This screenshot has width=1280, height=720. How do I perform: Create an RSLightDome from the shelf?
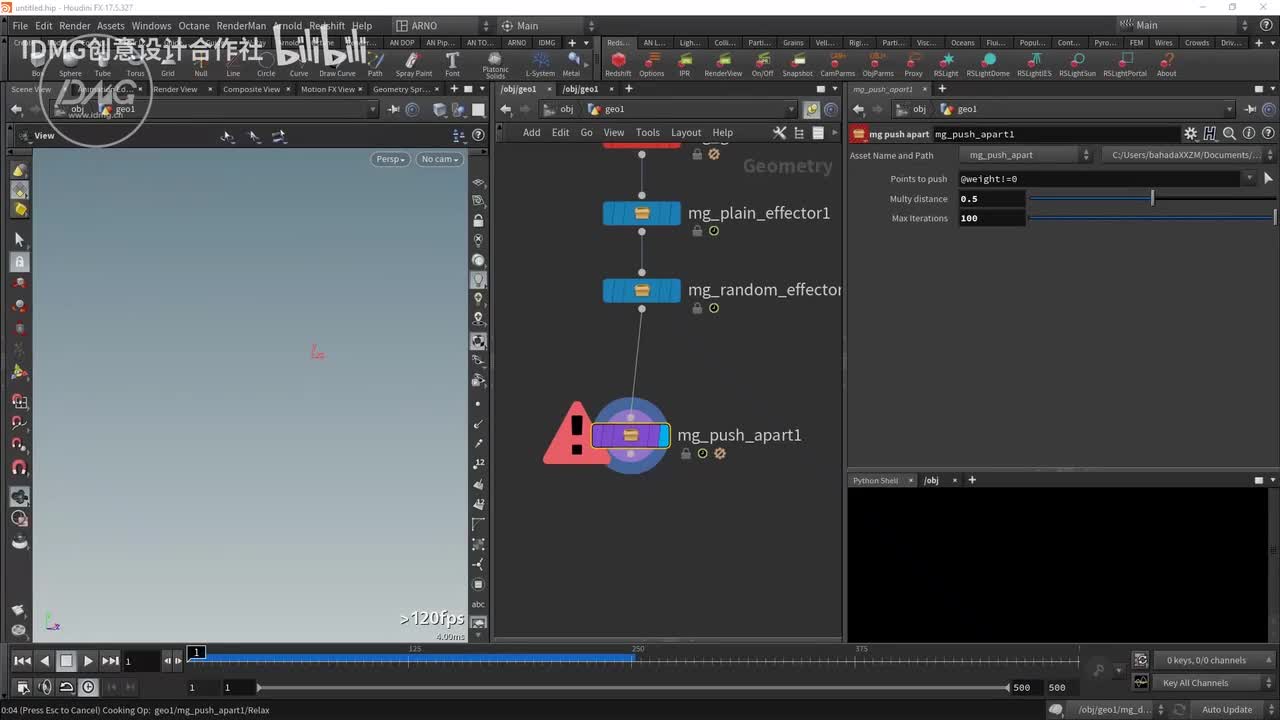tap(988, 65)
